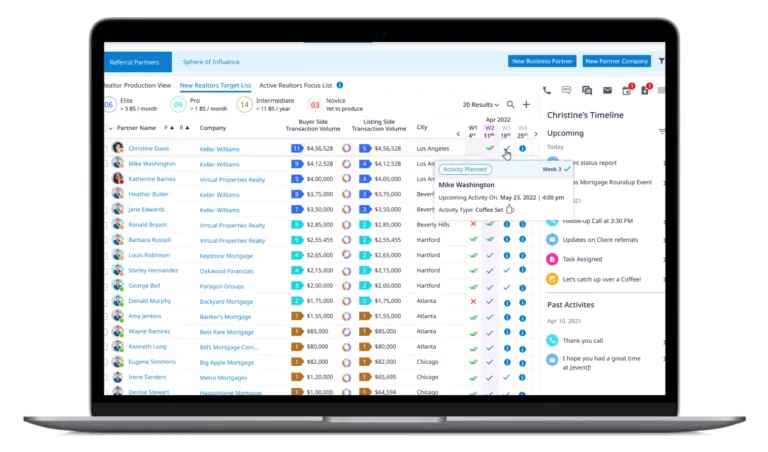This screenshot has width=768, height=452.
Task: Click the red X mark in Ronald Bryant row
Action: (x=473, y=224)
